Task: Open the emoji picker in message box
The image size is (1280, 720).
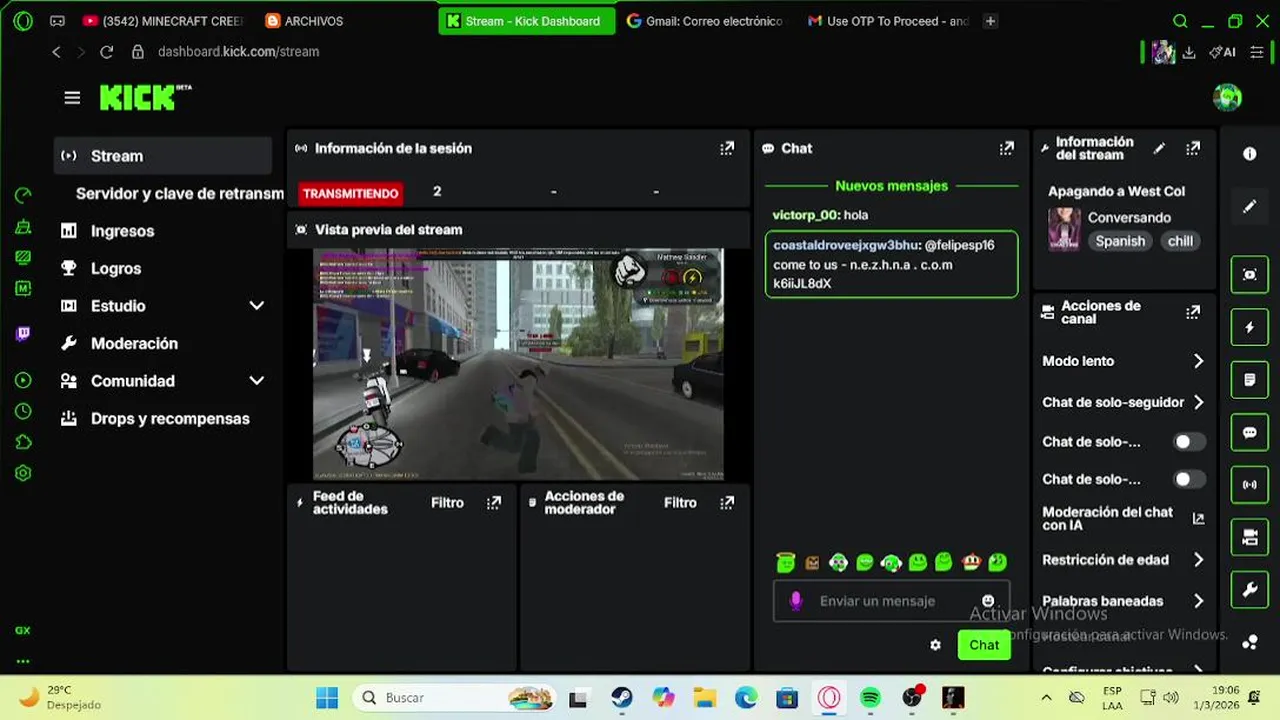Action: 988,601
